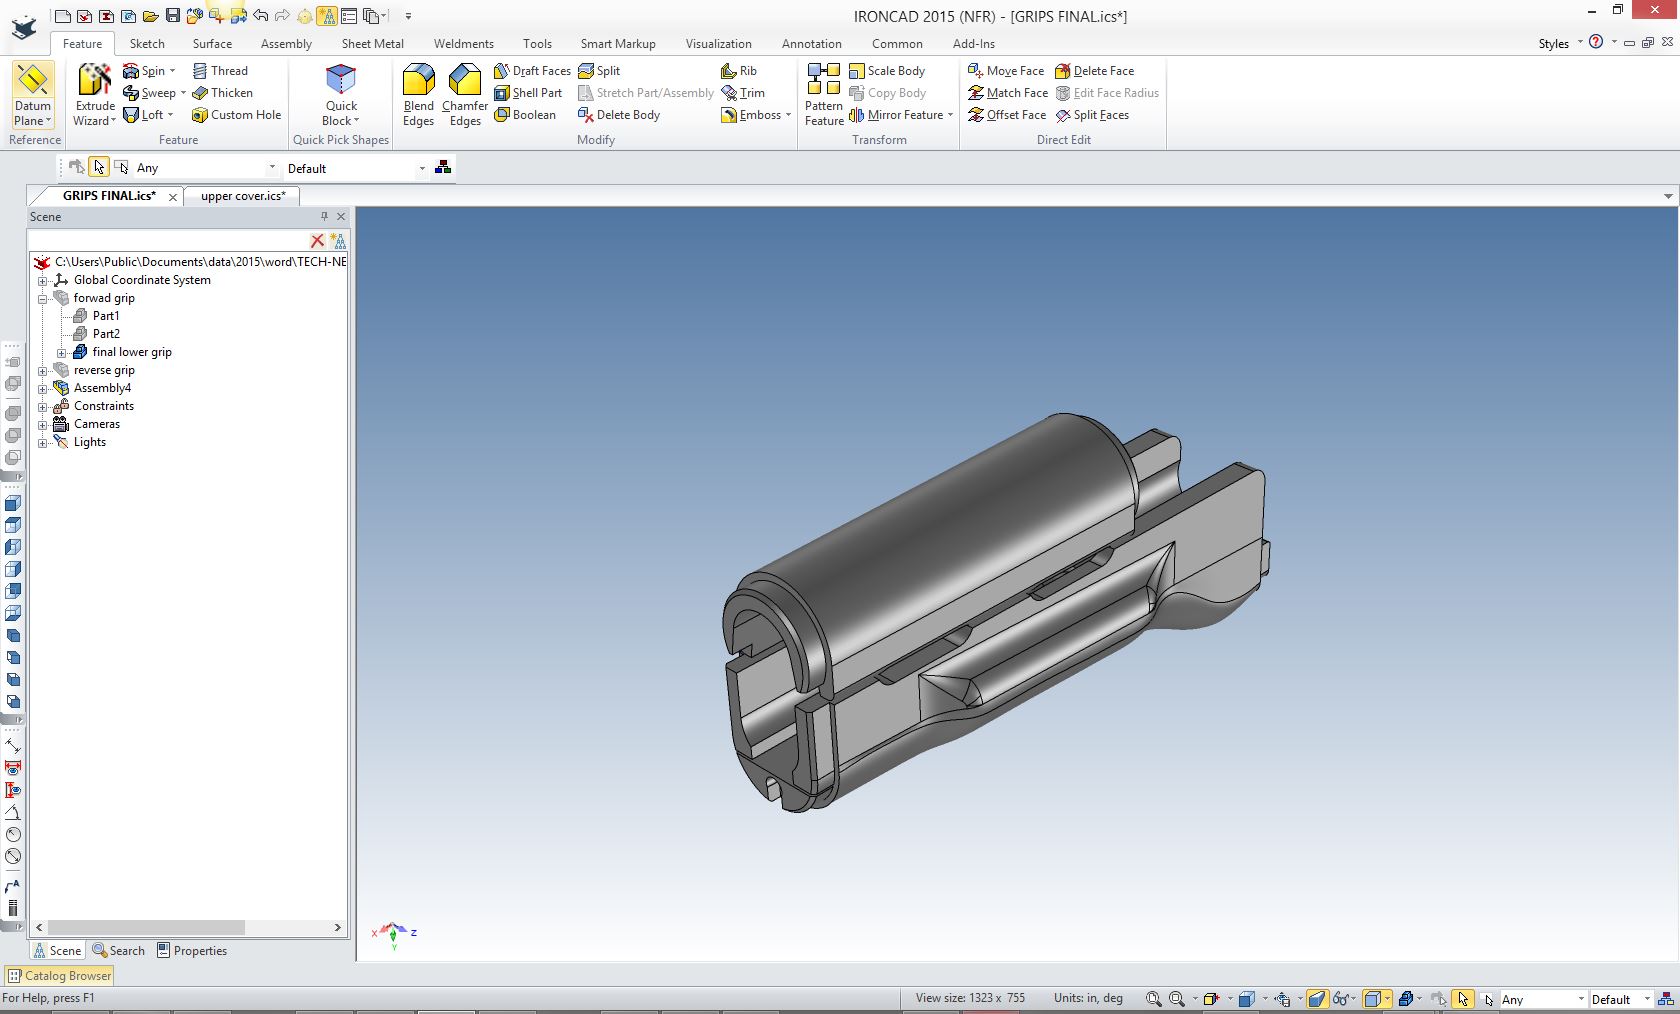This screenshot has width=1680, height=1014.
Task: Toggle pin on the Scene panel
Action: click(324, 217)
